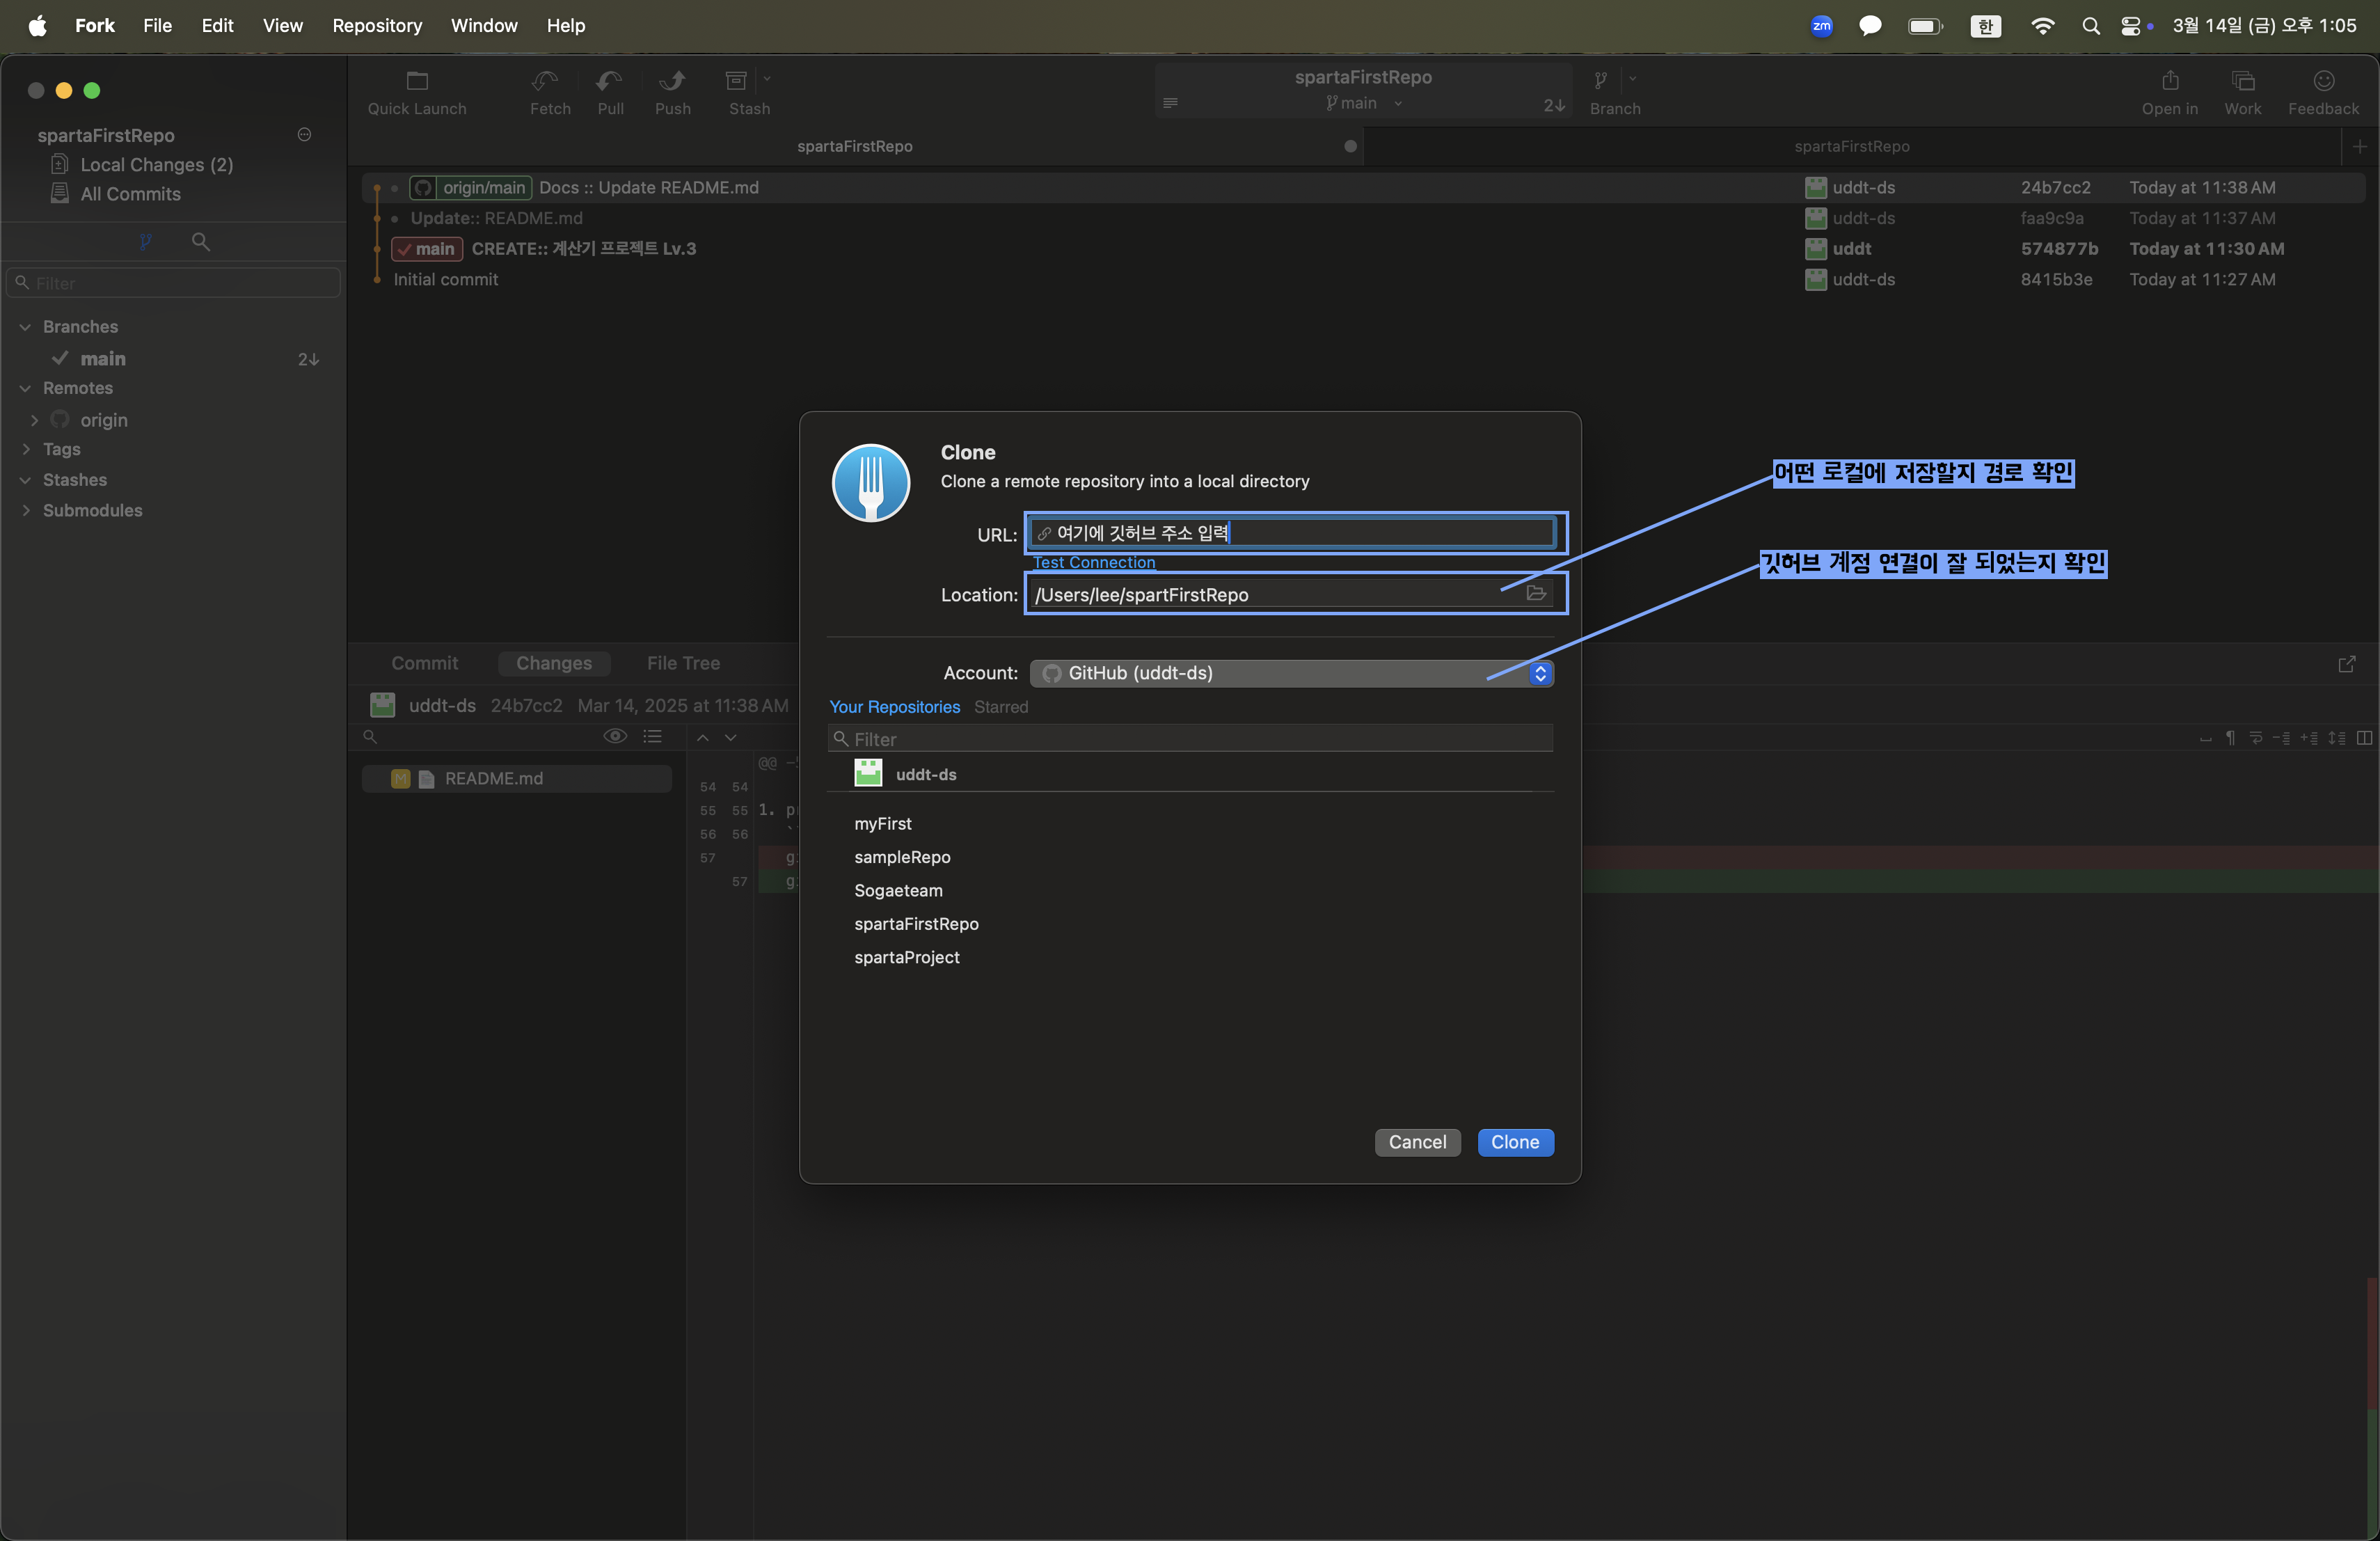2380x1541 pixels.
Task: Open in external app icon
Action: coord(2170,81)
